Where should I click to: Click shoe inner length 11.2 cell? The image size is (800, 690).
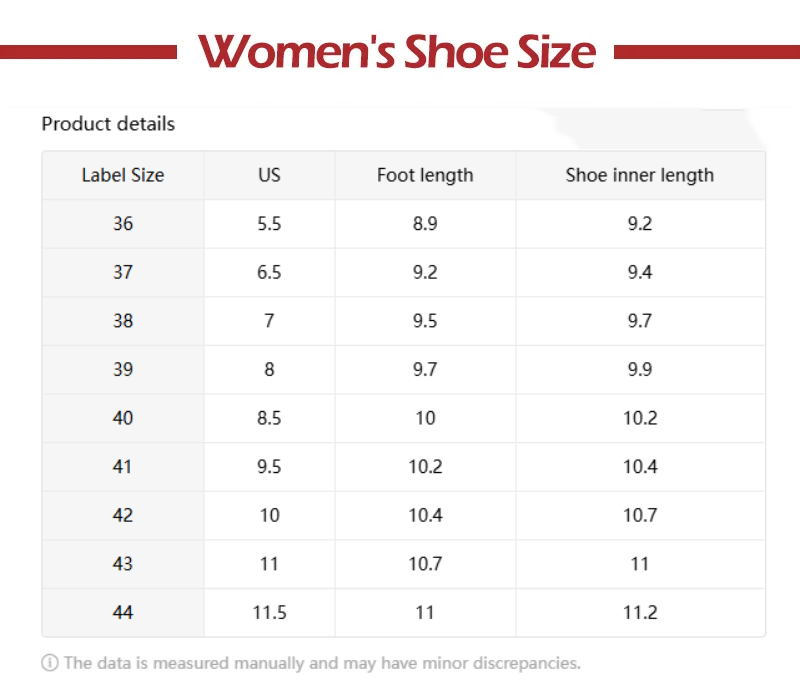[640, 612]
